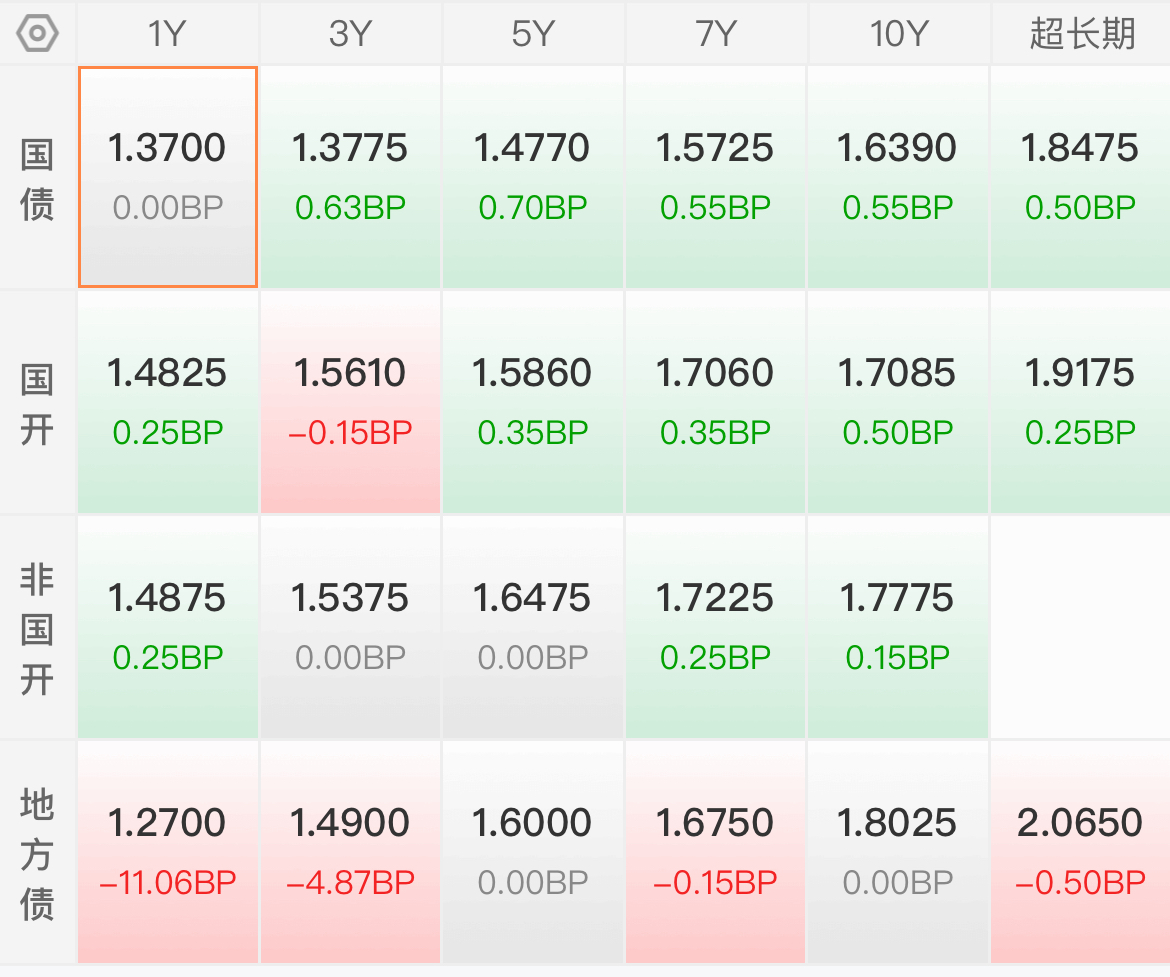Open 地方债 超长期 cell showing 2.0650
The width and height of the screenshot is (1170, 977).
1081,852
